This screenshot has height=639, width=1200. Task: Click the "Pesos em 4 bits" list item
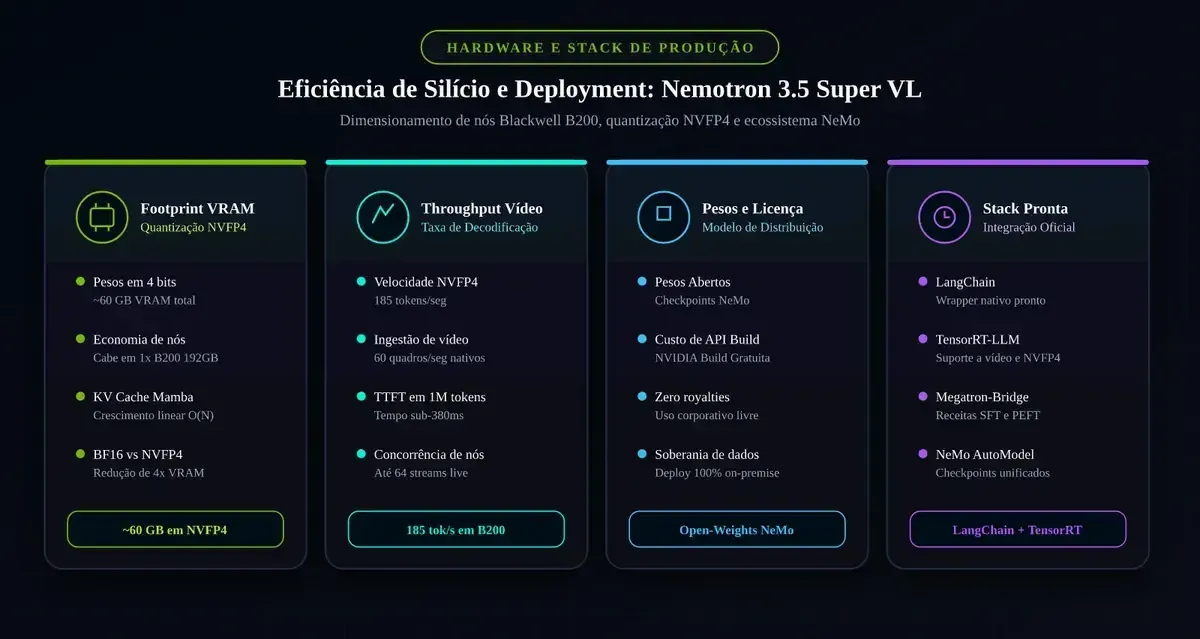134,282
